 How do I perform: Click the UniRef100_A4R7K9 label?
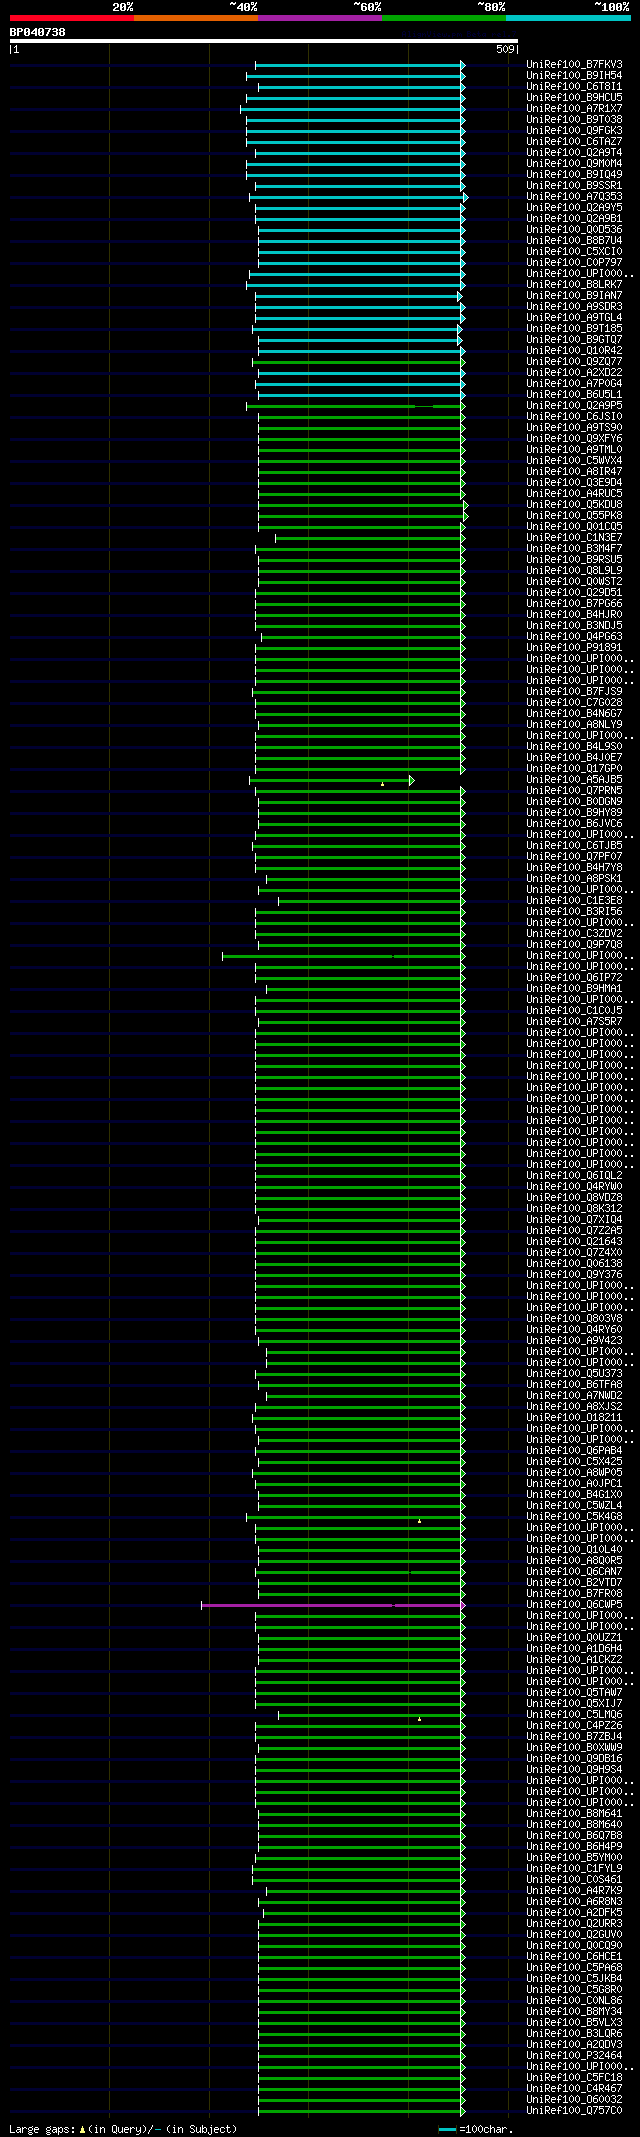tap(574, 1891)
